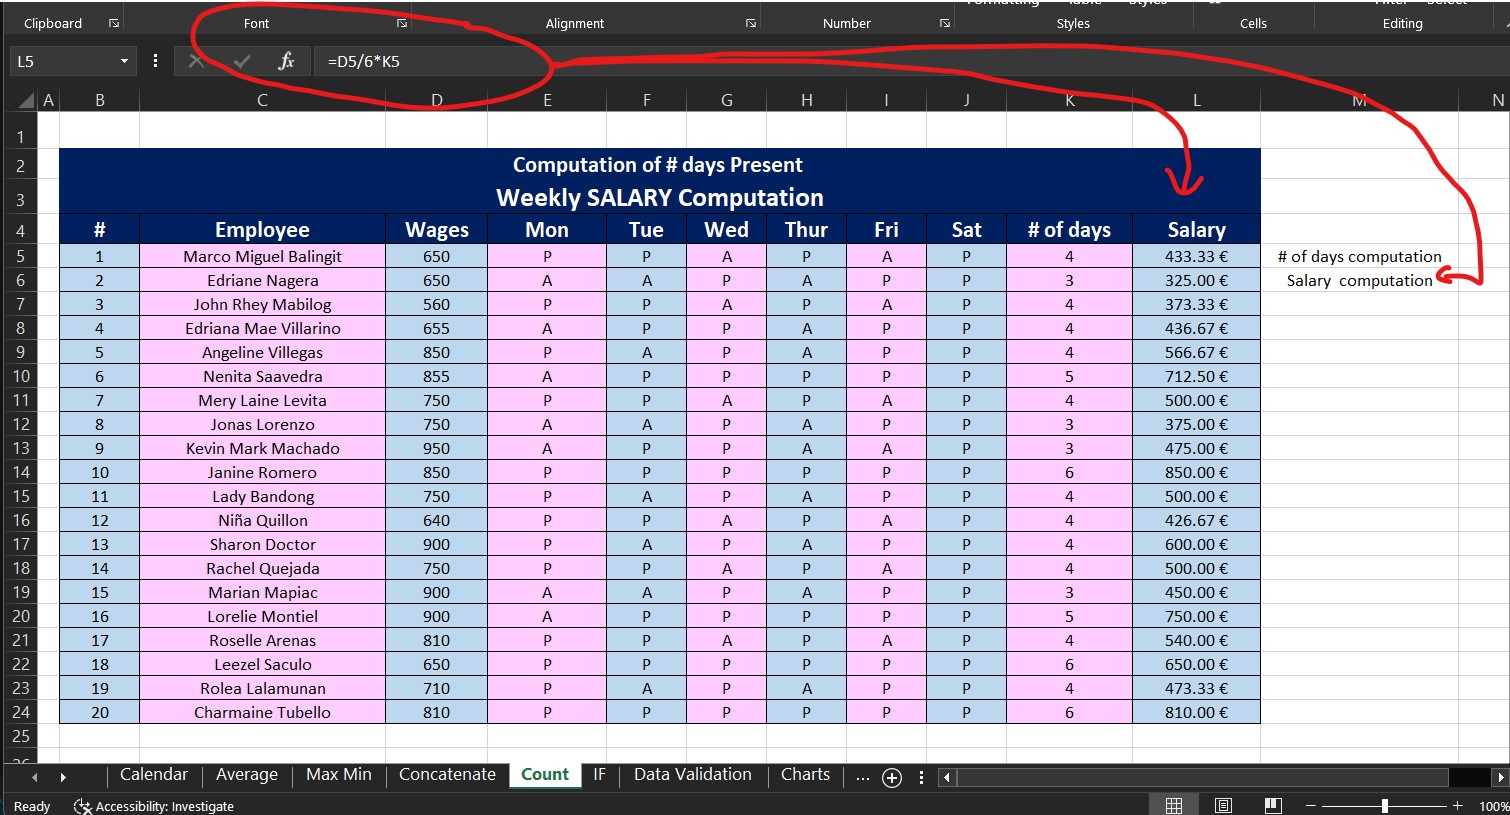Select cell Janine Romero
Image resolution: width=1510 pixels, height=815 pixels.
point(262,472)
